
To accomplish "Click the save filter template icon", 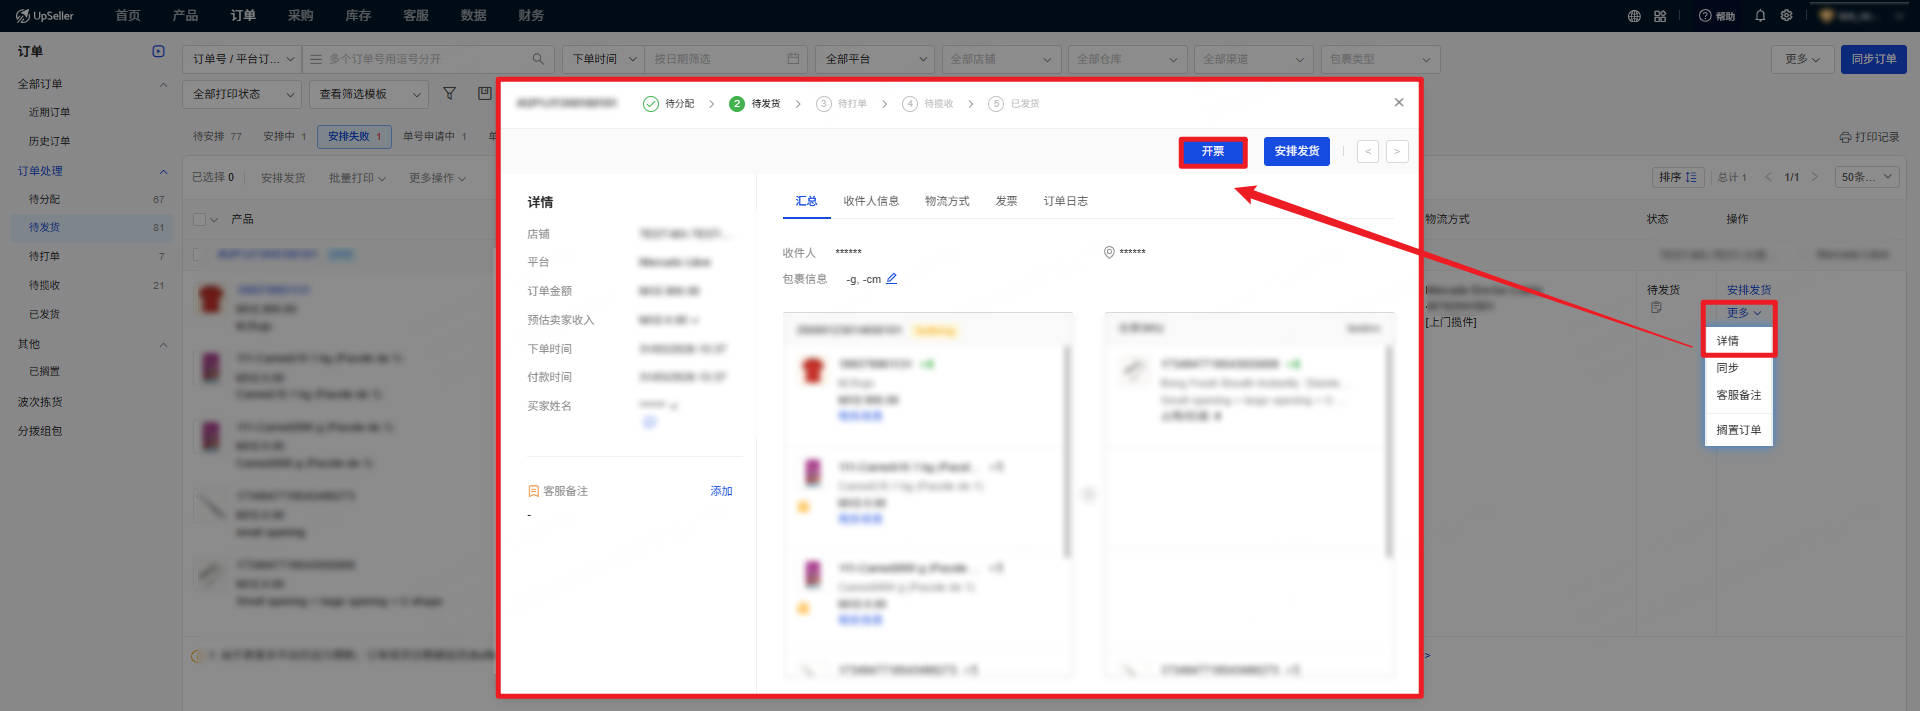I will tap(485, 93).
